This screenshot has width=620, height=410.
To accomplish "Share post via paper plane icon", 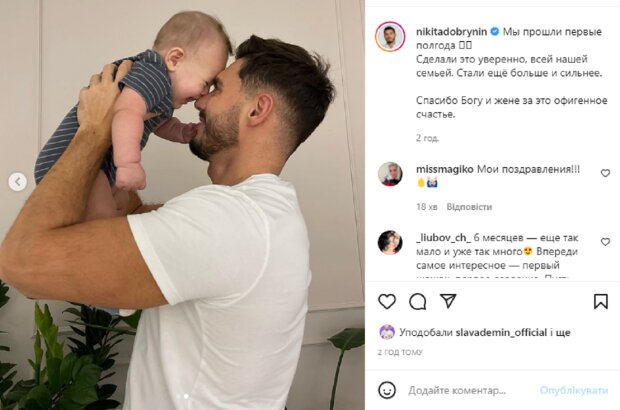I will point(448,301).
